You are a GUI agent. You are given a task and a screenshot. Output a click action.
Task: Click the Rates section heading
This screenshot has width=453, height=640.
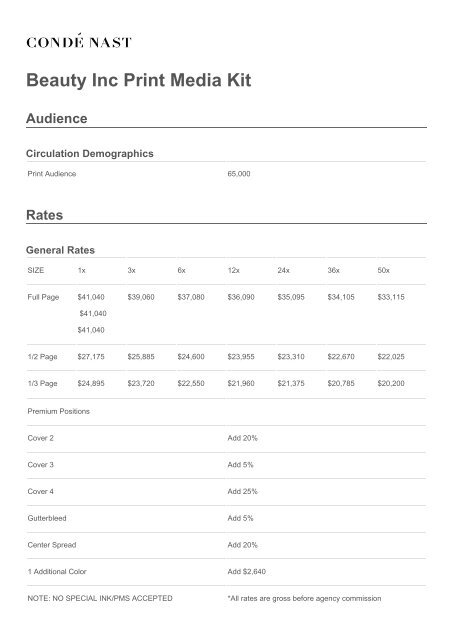(x=44, y=215)
